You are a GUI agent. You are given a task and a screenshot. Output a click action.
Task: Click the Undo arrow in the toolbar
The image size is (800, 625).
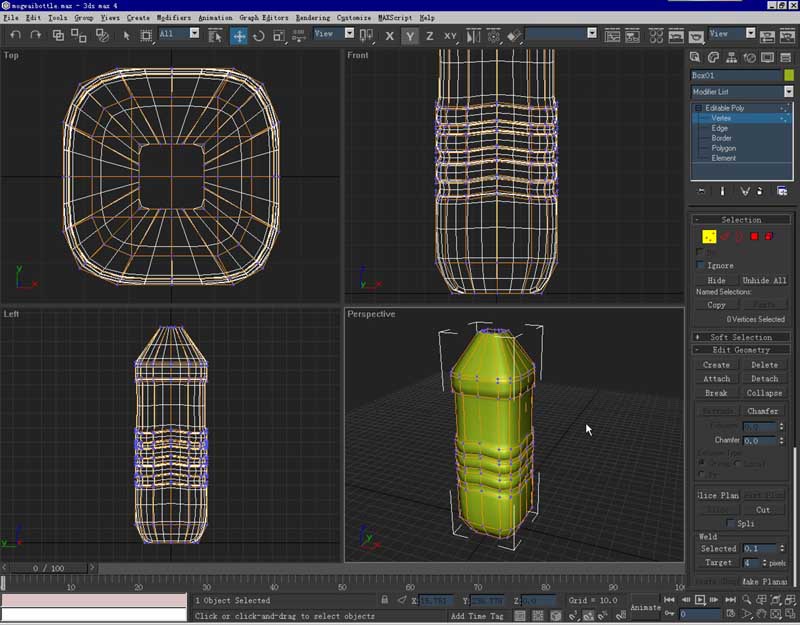tap(15, 35)
